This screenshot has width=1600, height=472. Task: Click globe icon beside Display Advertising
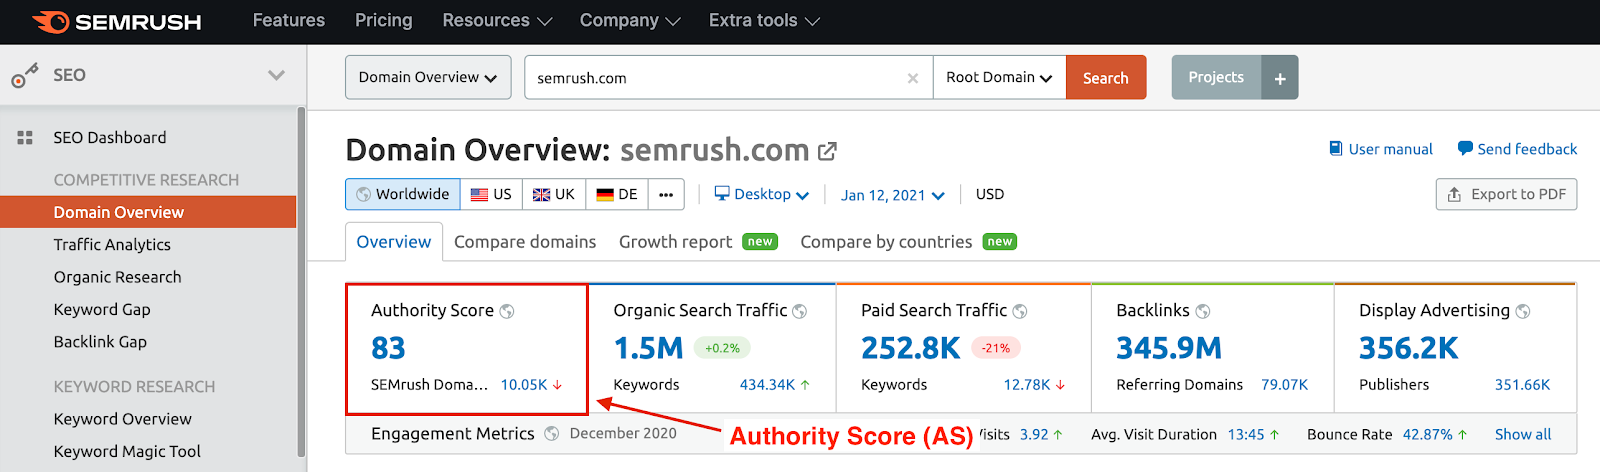pos(1523,311)
